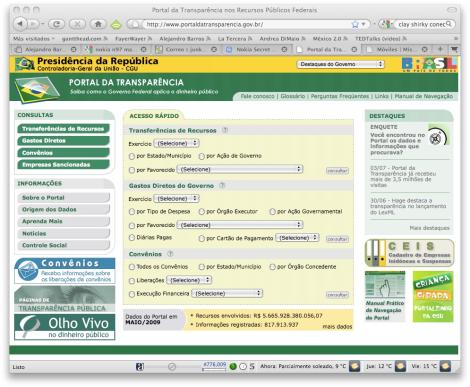Image resolution: width=470 pixels, height=387 pixels.
Task: Select por Órgão Executor radio
Action: pyautogui.click(x=202, y=212)
